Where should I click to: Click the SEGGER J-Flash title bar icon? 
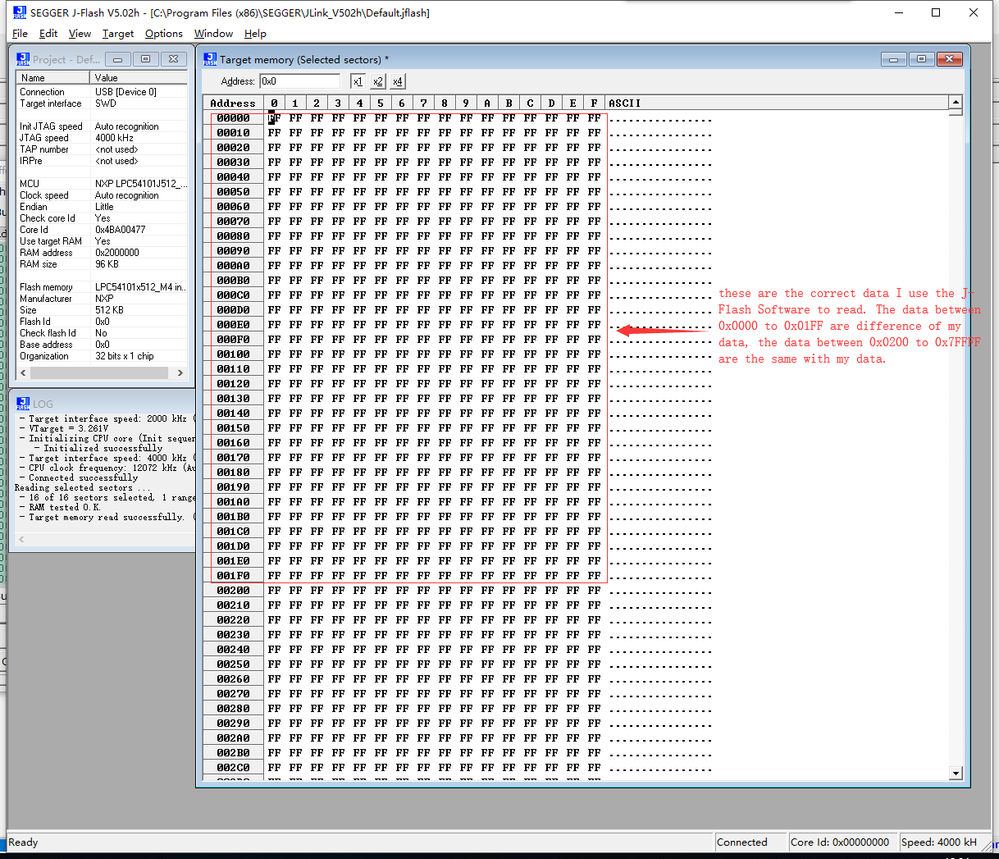tap(20, 12)
